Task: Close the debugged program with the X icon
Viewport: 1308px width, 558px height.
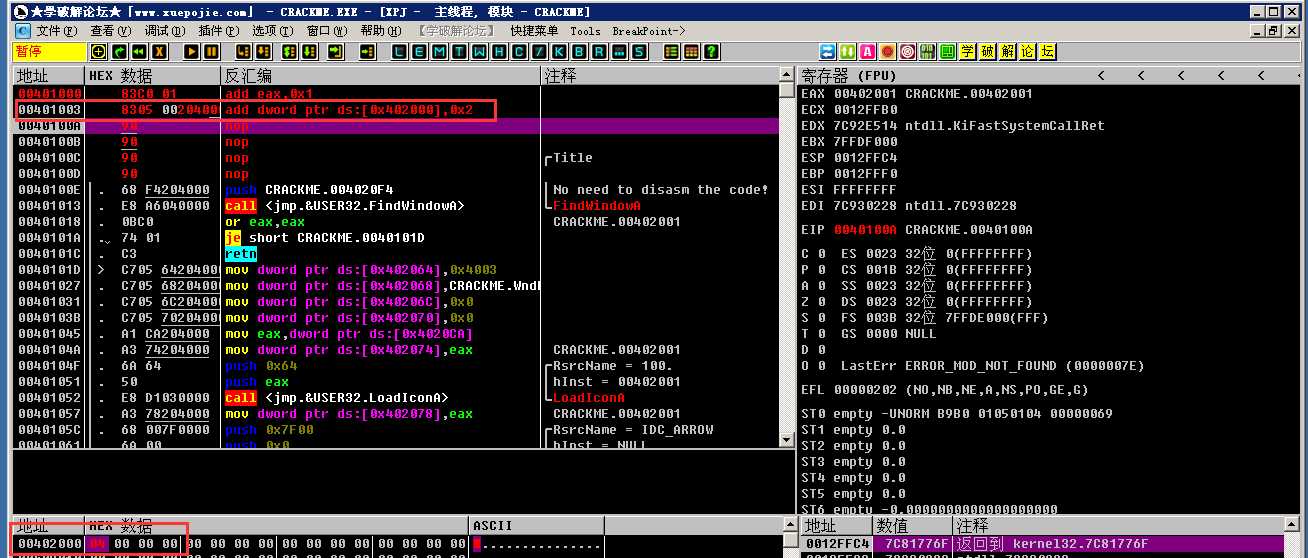Action: click(x=159, y=51)
